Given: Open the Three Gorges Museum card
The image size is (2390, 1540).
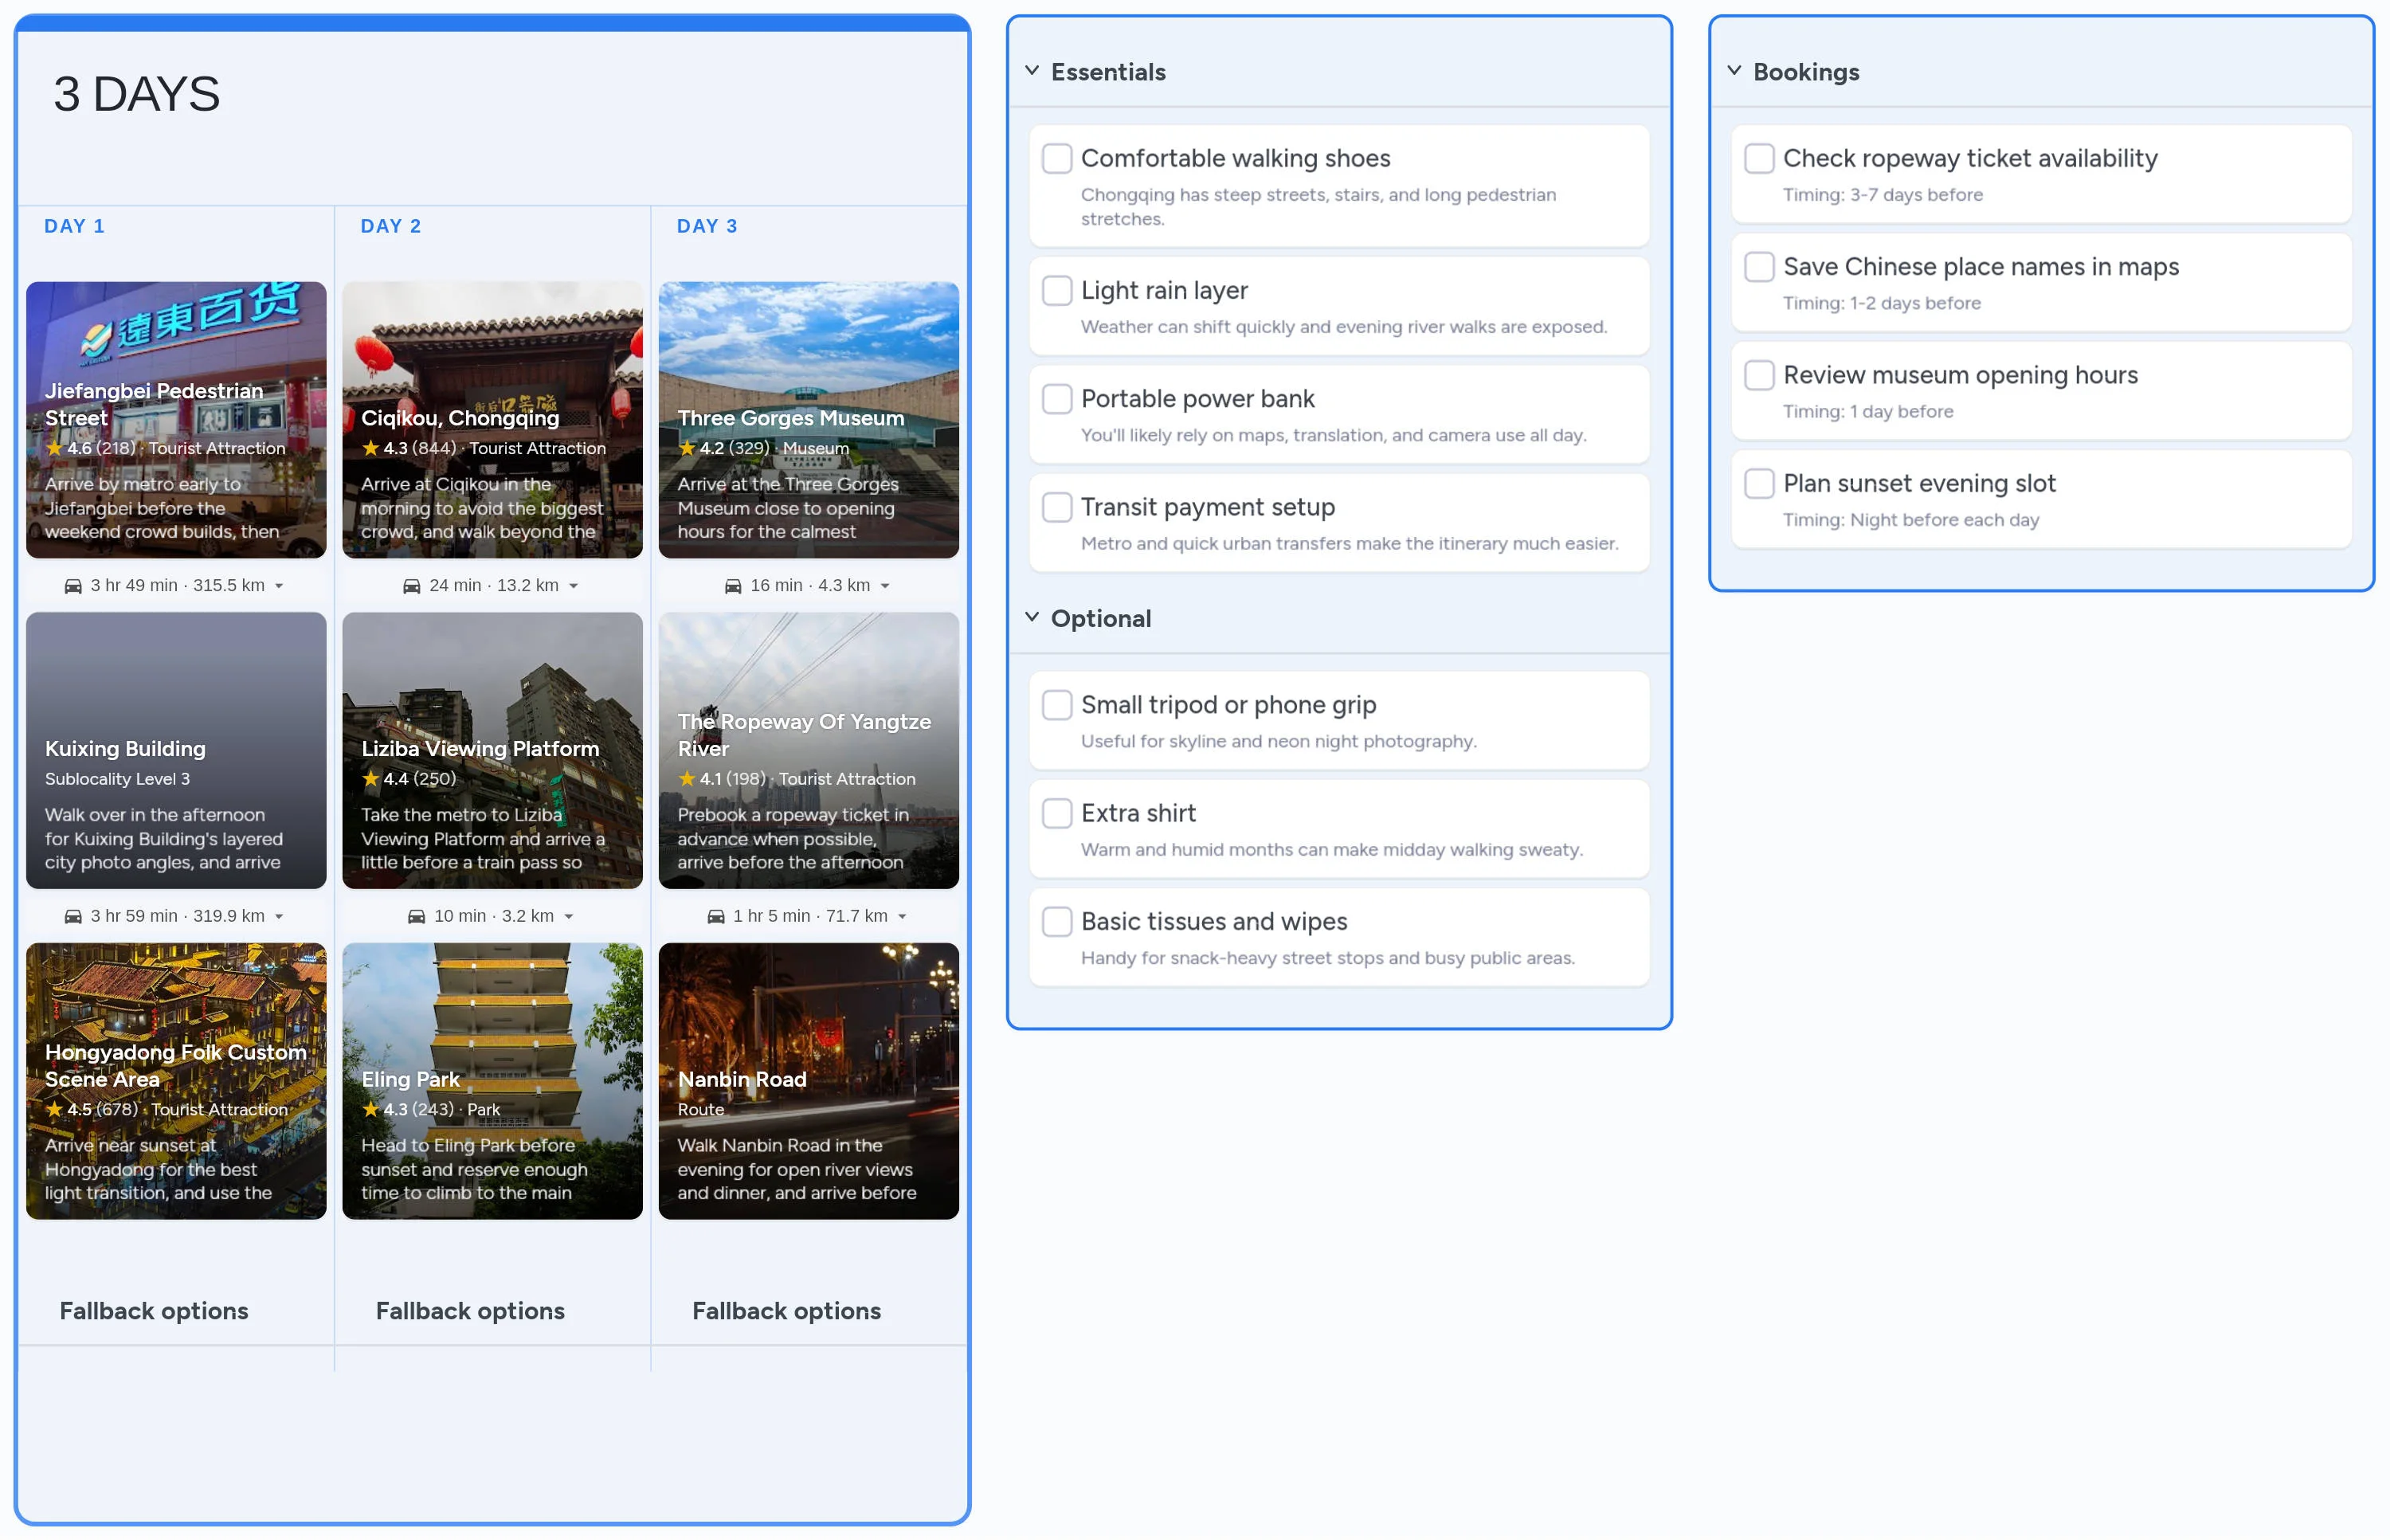Looking at the screenshot, I should tap(808, 420).
